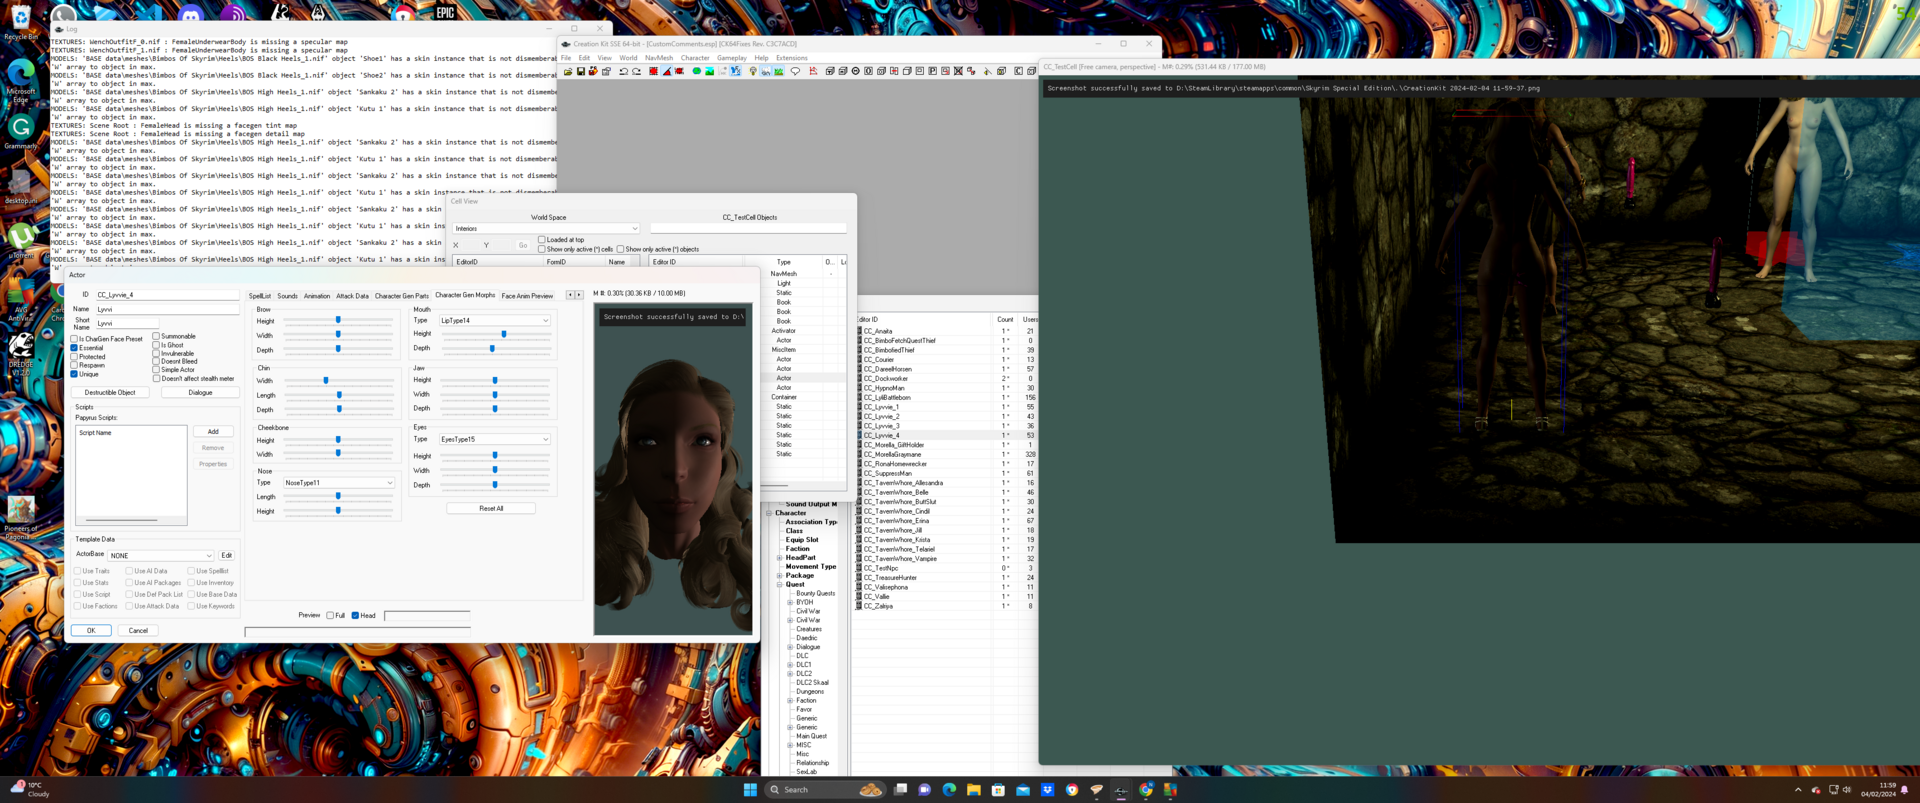The width and height of the screenshot is (1920, 803).
Task: Open the NavMesh menu
Action: tap(659, 58)
